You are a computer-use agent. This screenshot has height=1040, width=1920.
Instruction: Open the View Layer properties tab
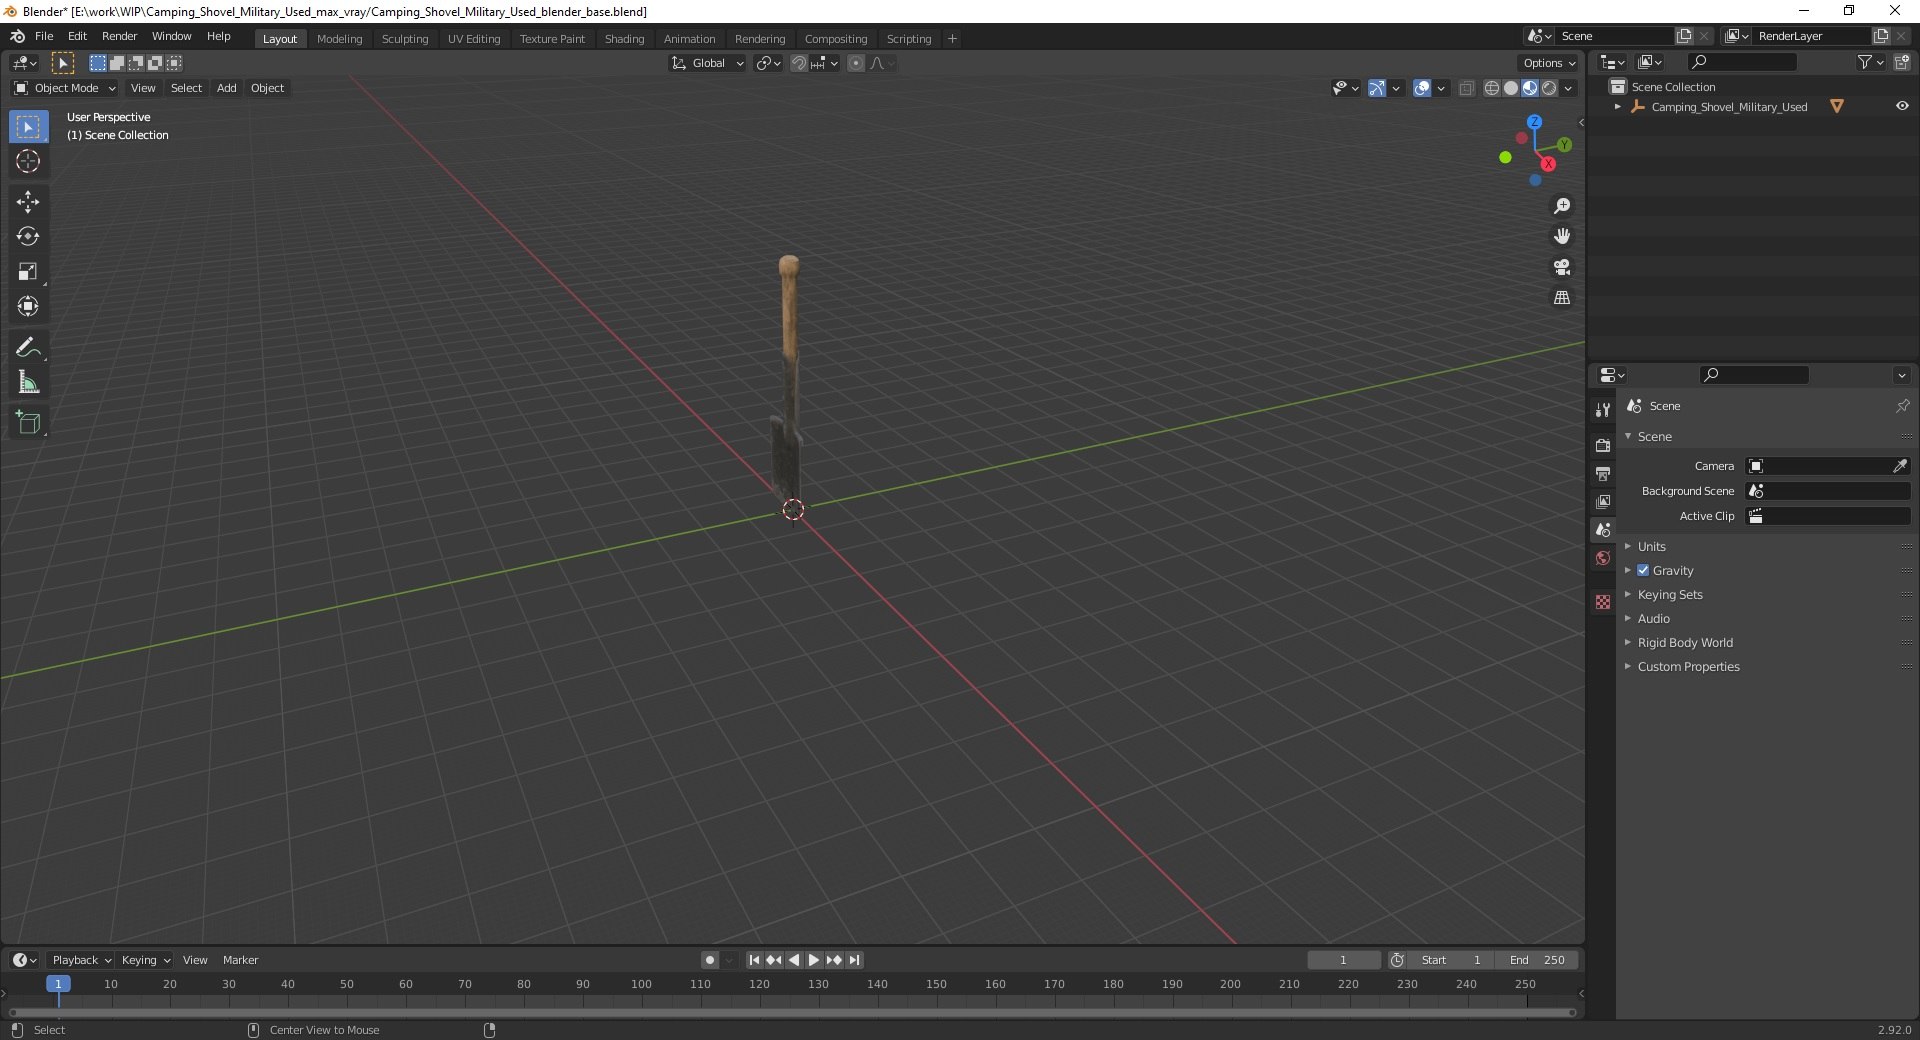1603,501
